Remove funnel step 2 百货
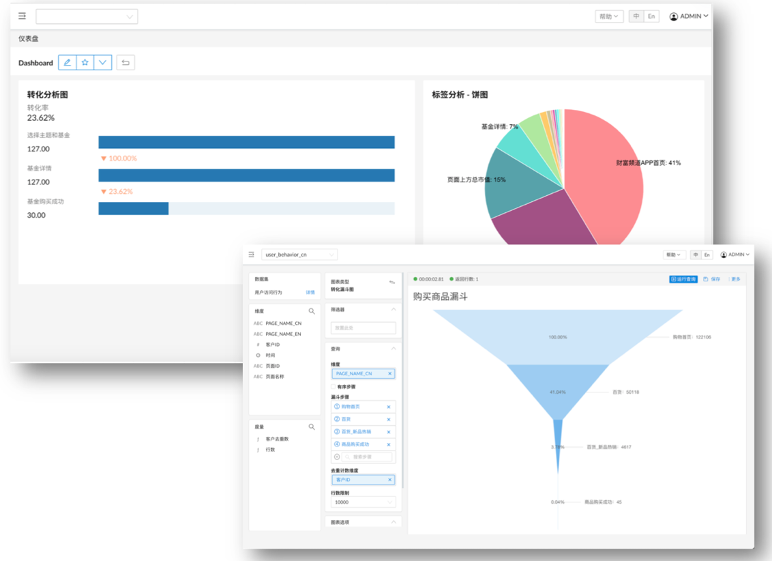 (388, 420)
